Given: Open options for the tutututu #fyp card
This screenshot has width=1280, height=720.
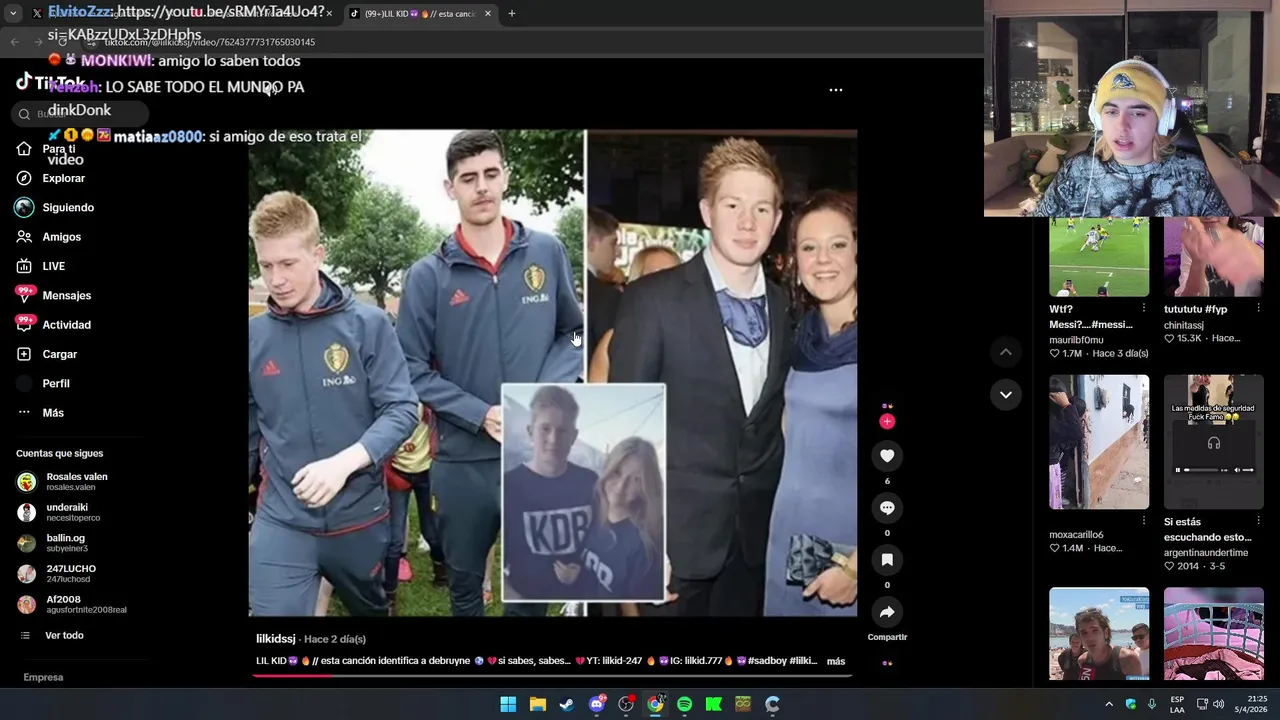Looking at the screenshot, I should click(x=1258, y=309).
